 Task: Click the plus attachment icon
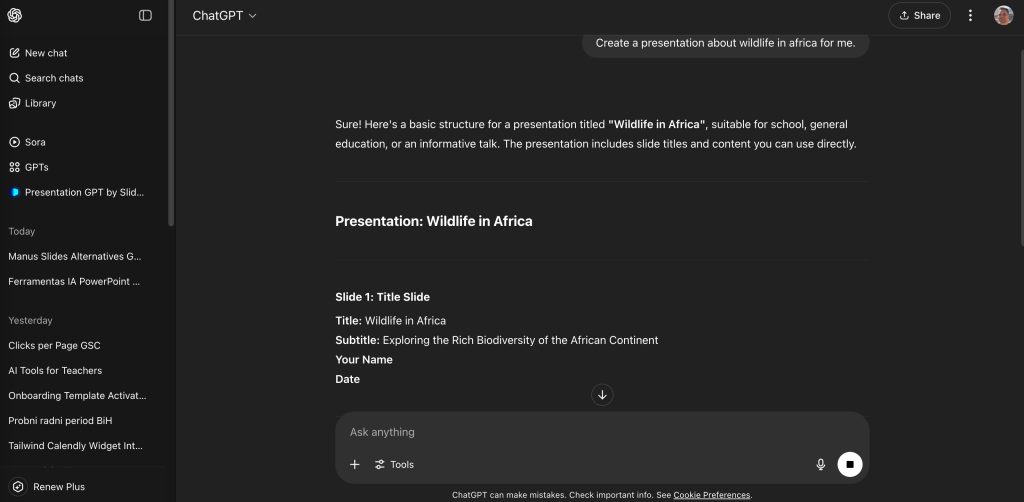355,464
